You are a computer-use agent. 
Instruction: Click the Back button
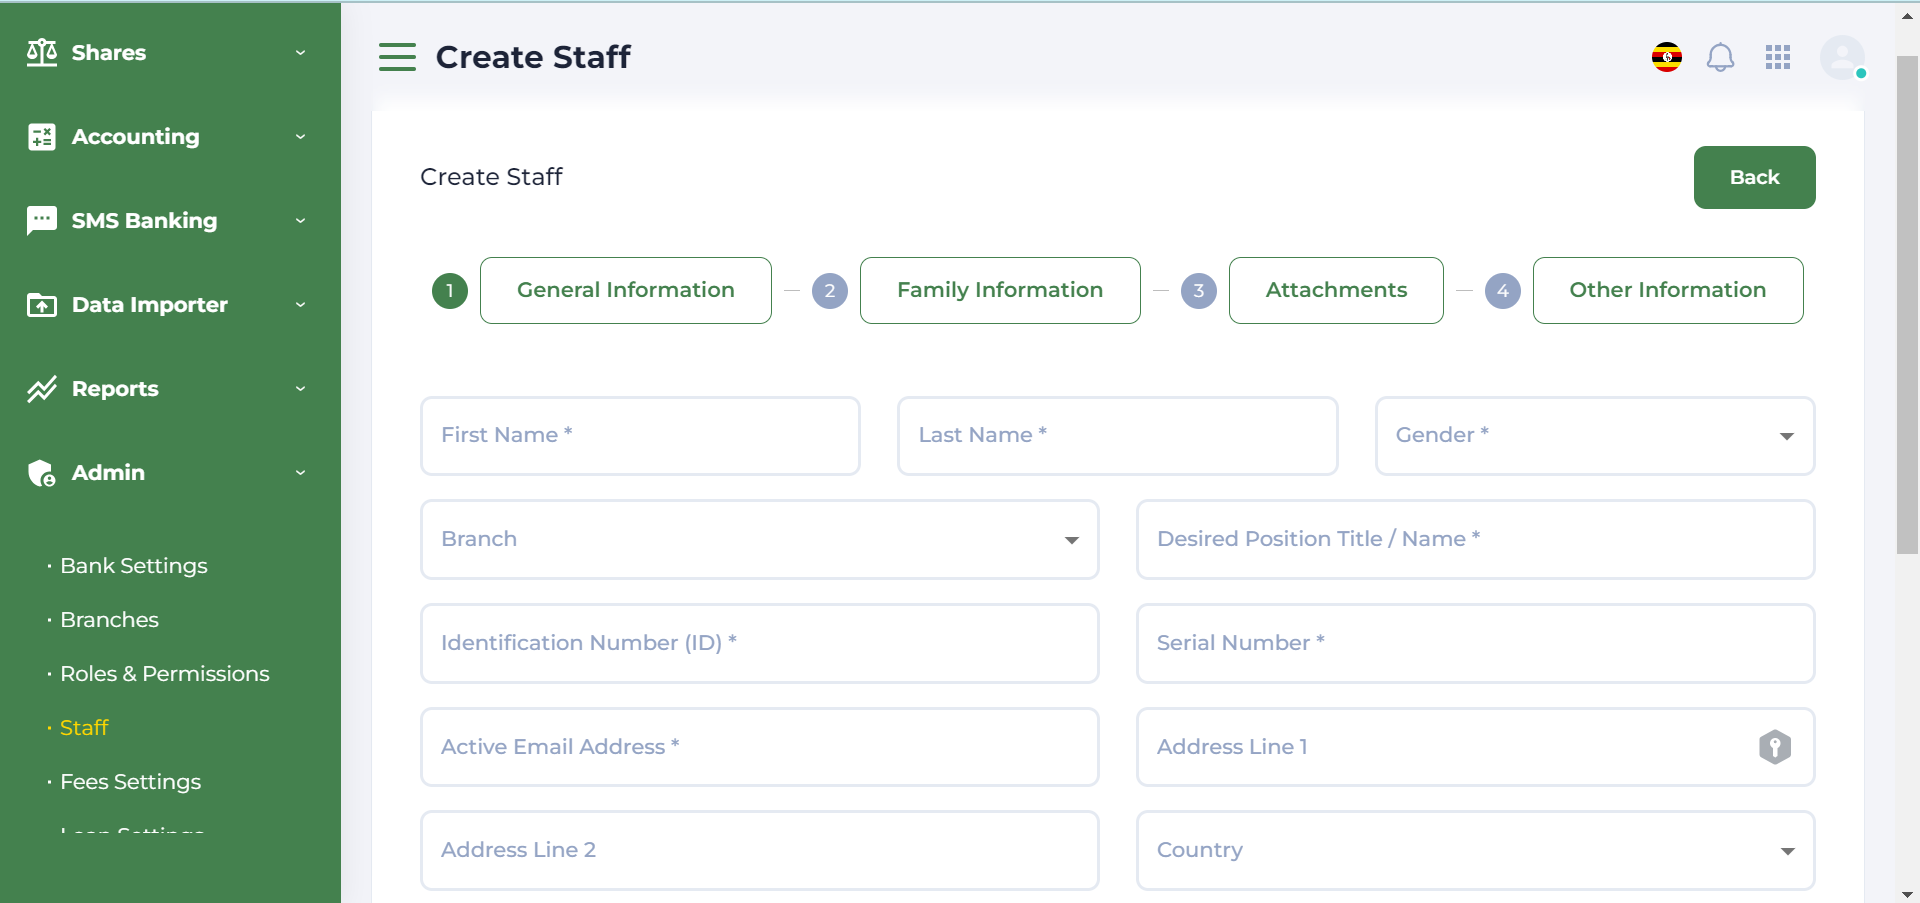(x=1754, y=177)
